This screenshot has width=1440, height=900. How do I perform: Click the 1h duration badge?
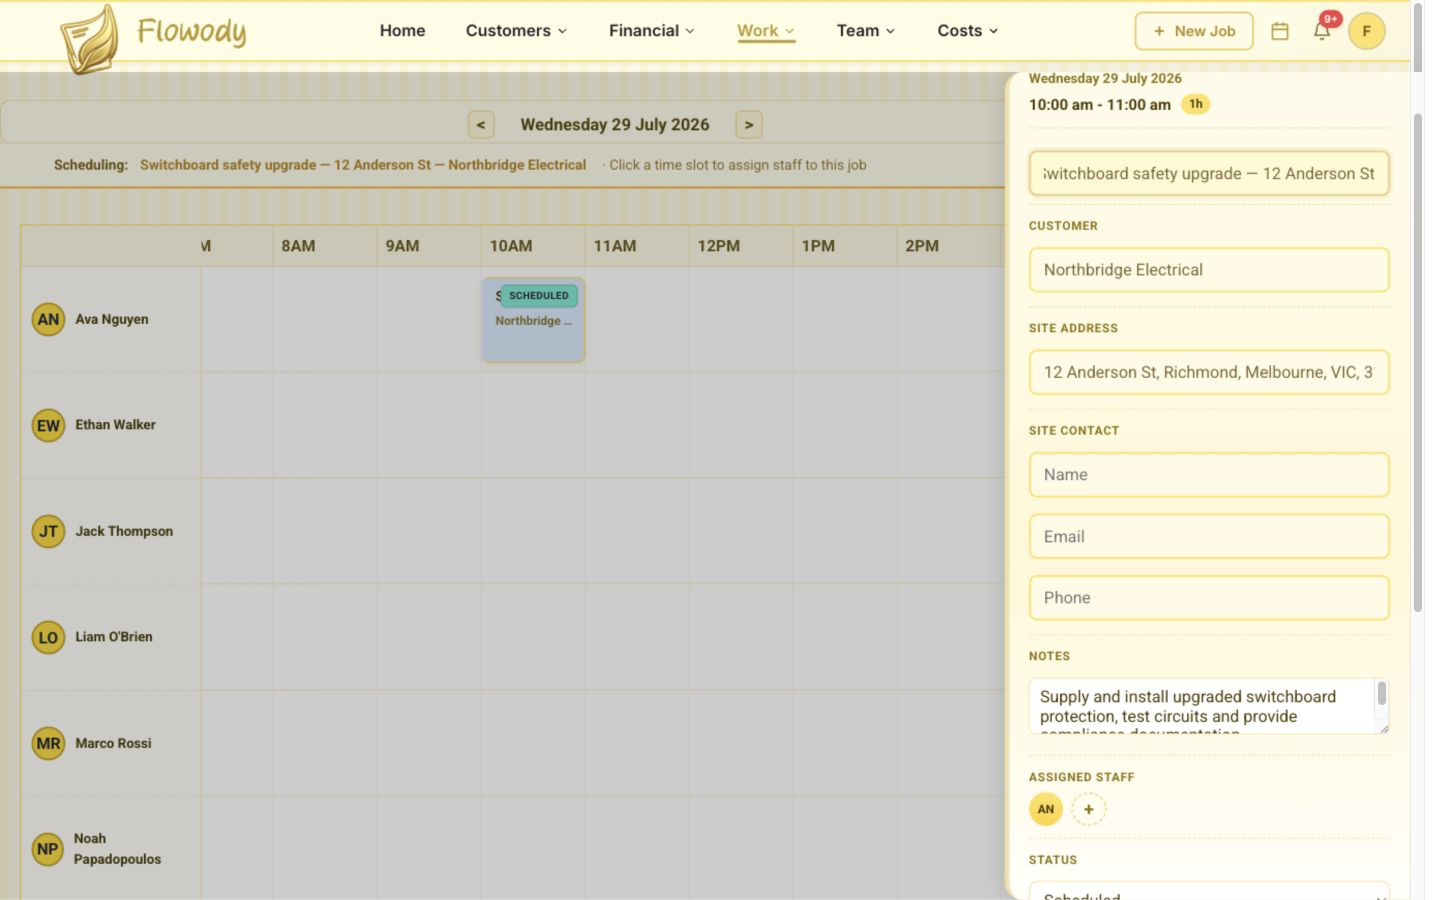(x=1196, y=104)
